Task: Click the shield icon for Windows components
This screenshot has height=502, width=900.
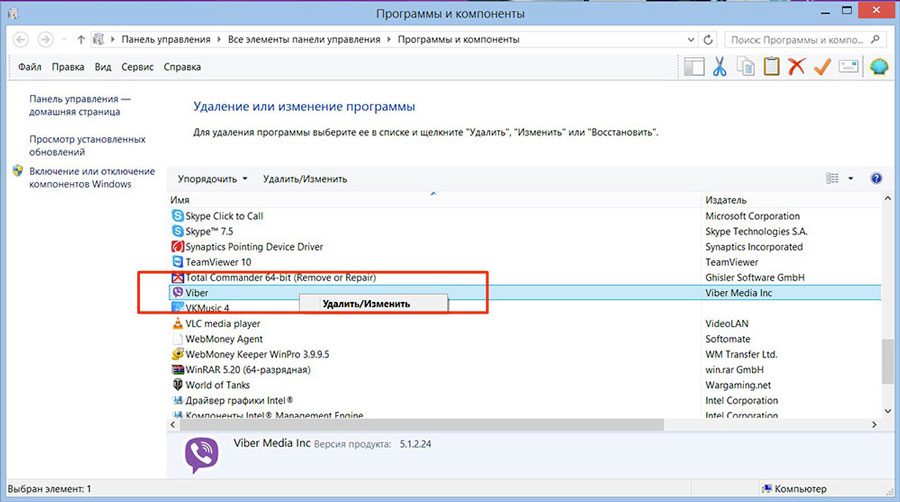Action: pos(18,171)
